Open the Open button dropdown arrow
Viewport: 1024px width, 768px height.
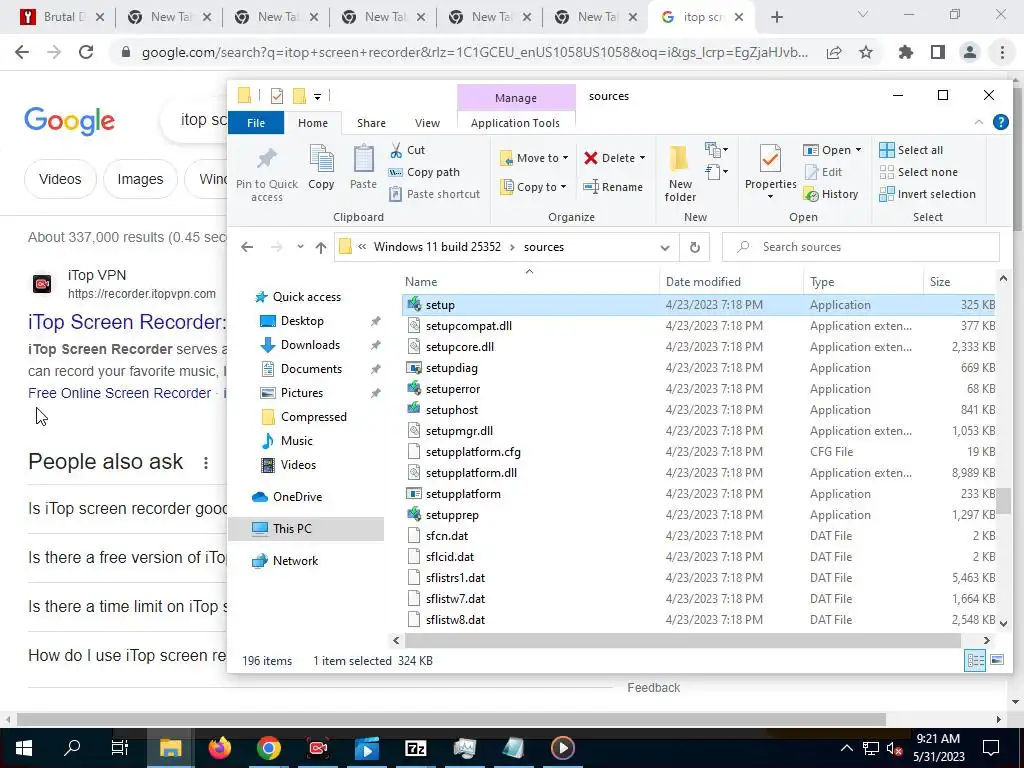click(858, 150)
